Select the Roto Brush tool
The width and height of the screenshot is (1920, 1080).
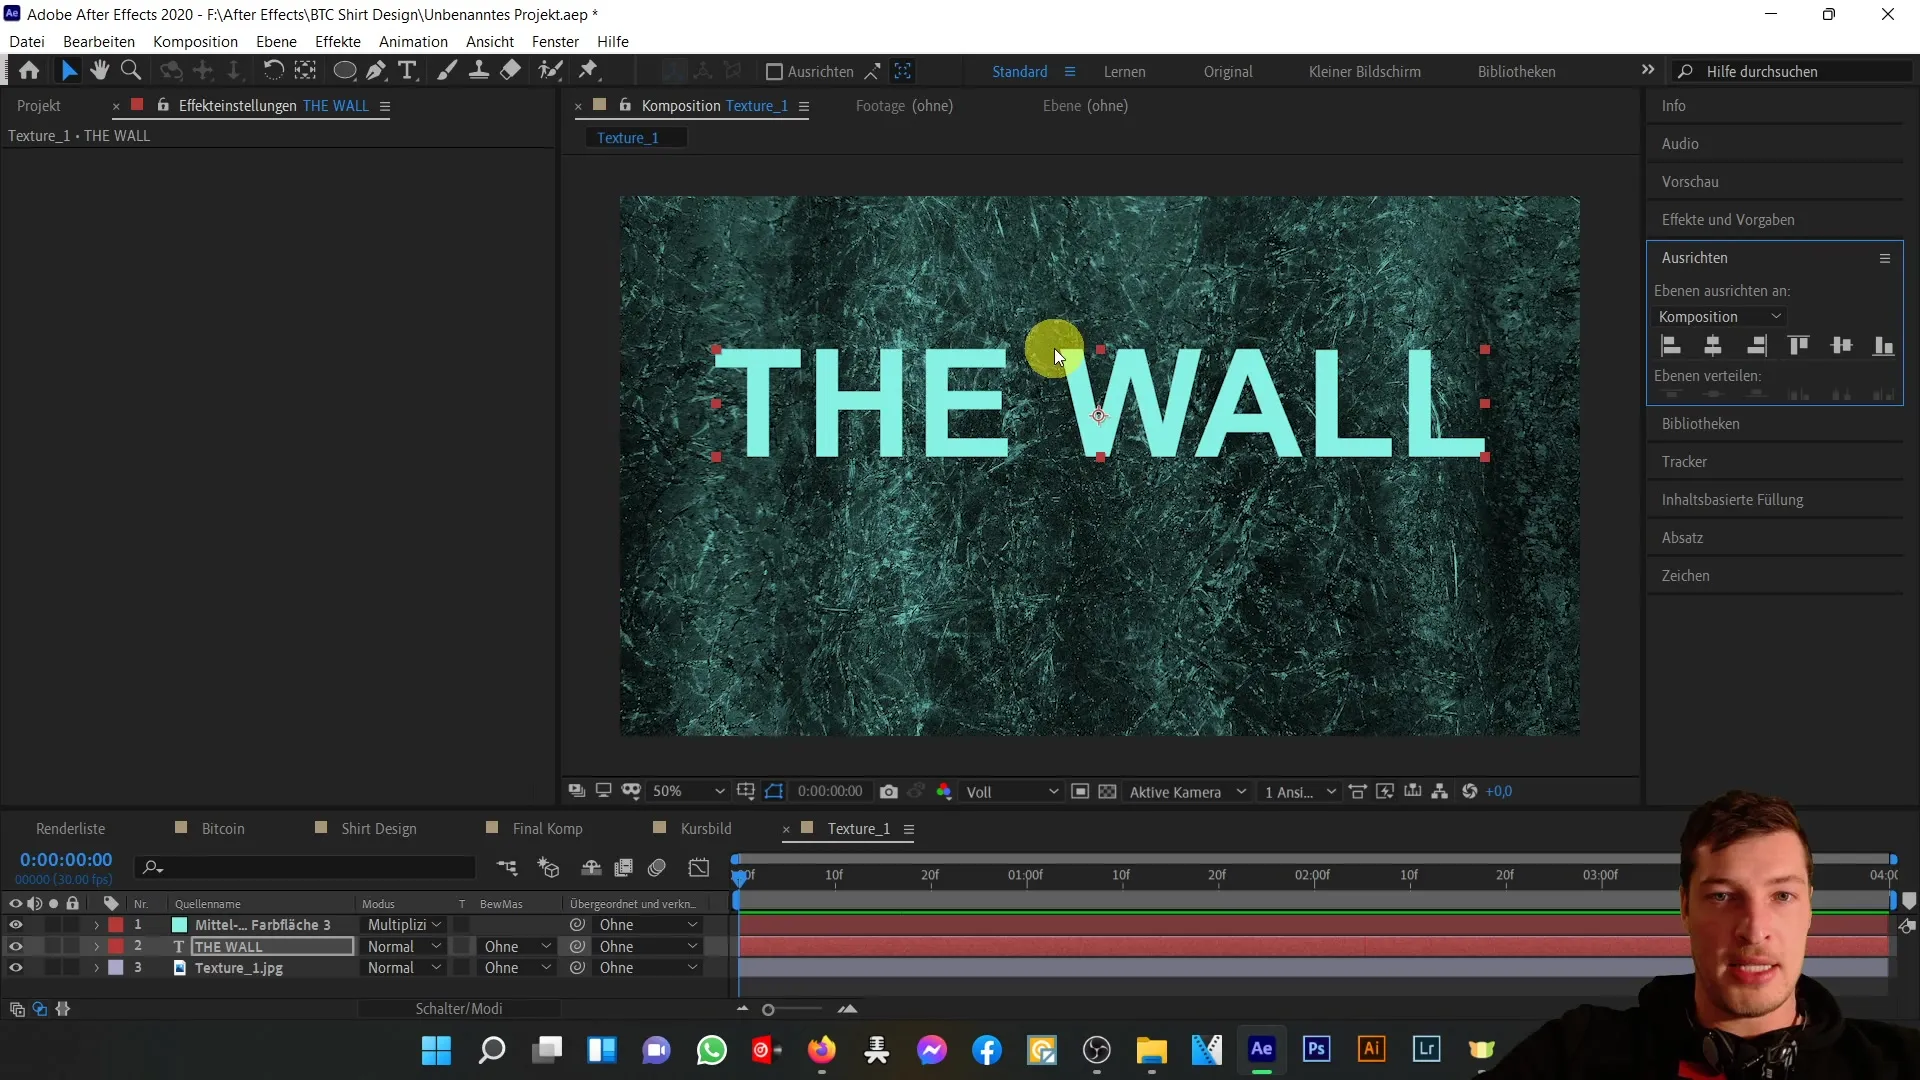(550, 71)
